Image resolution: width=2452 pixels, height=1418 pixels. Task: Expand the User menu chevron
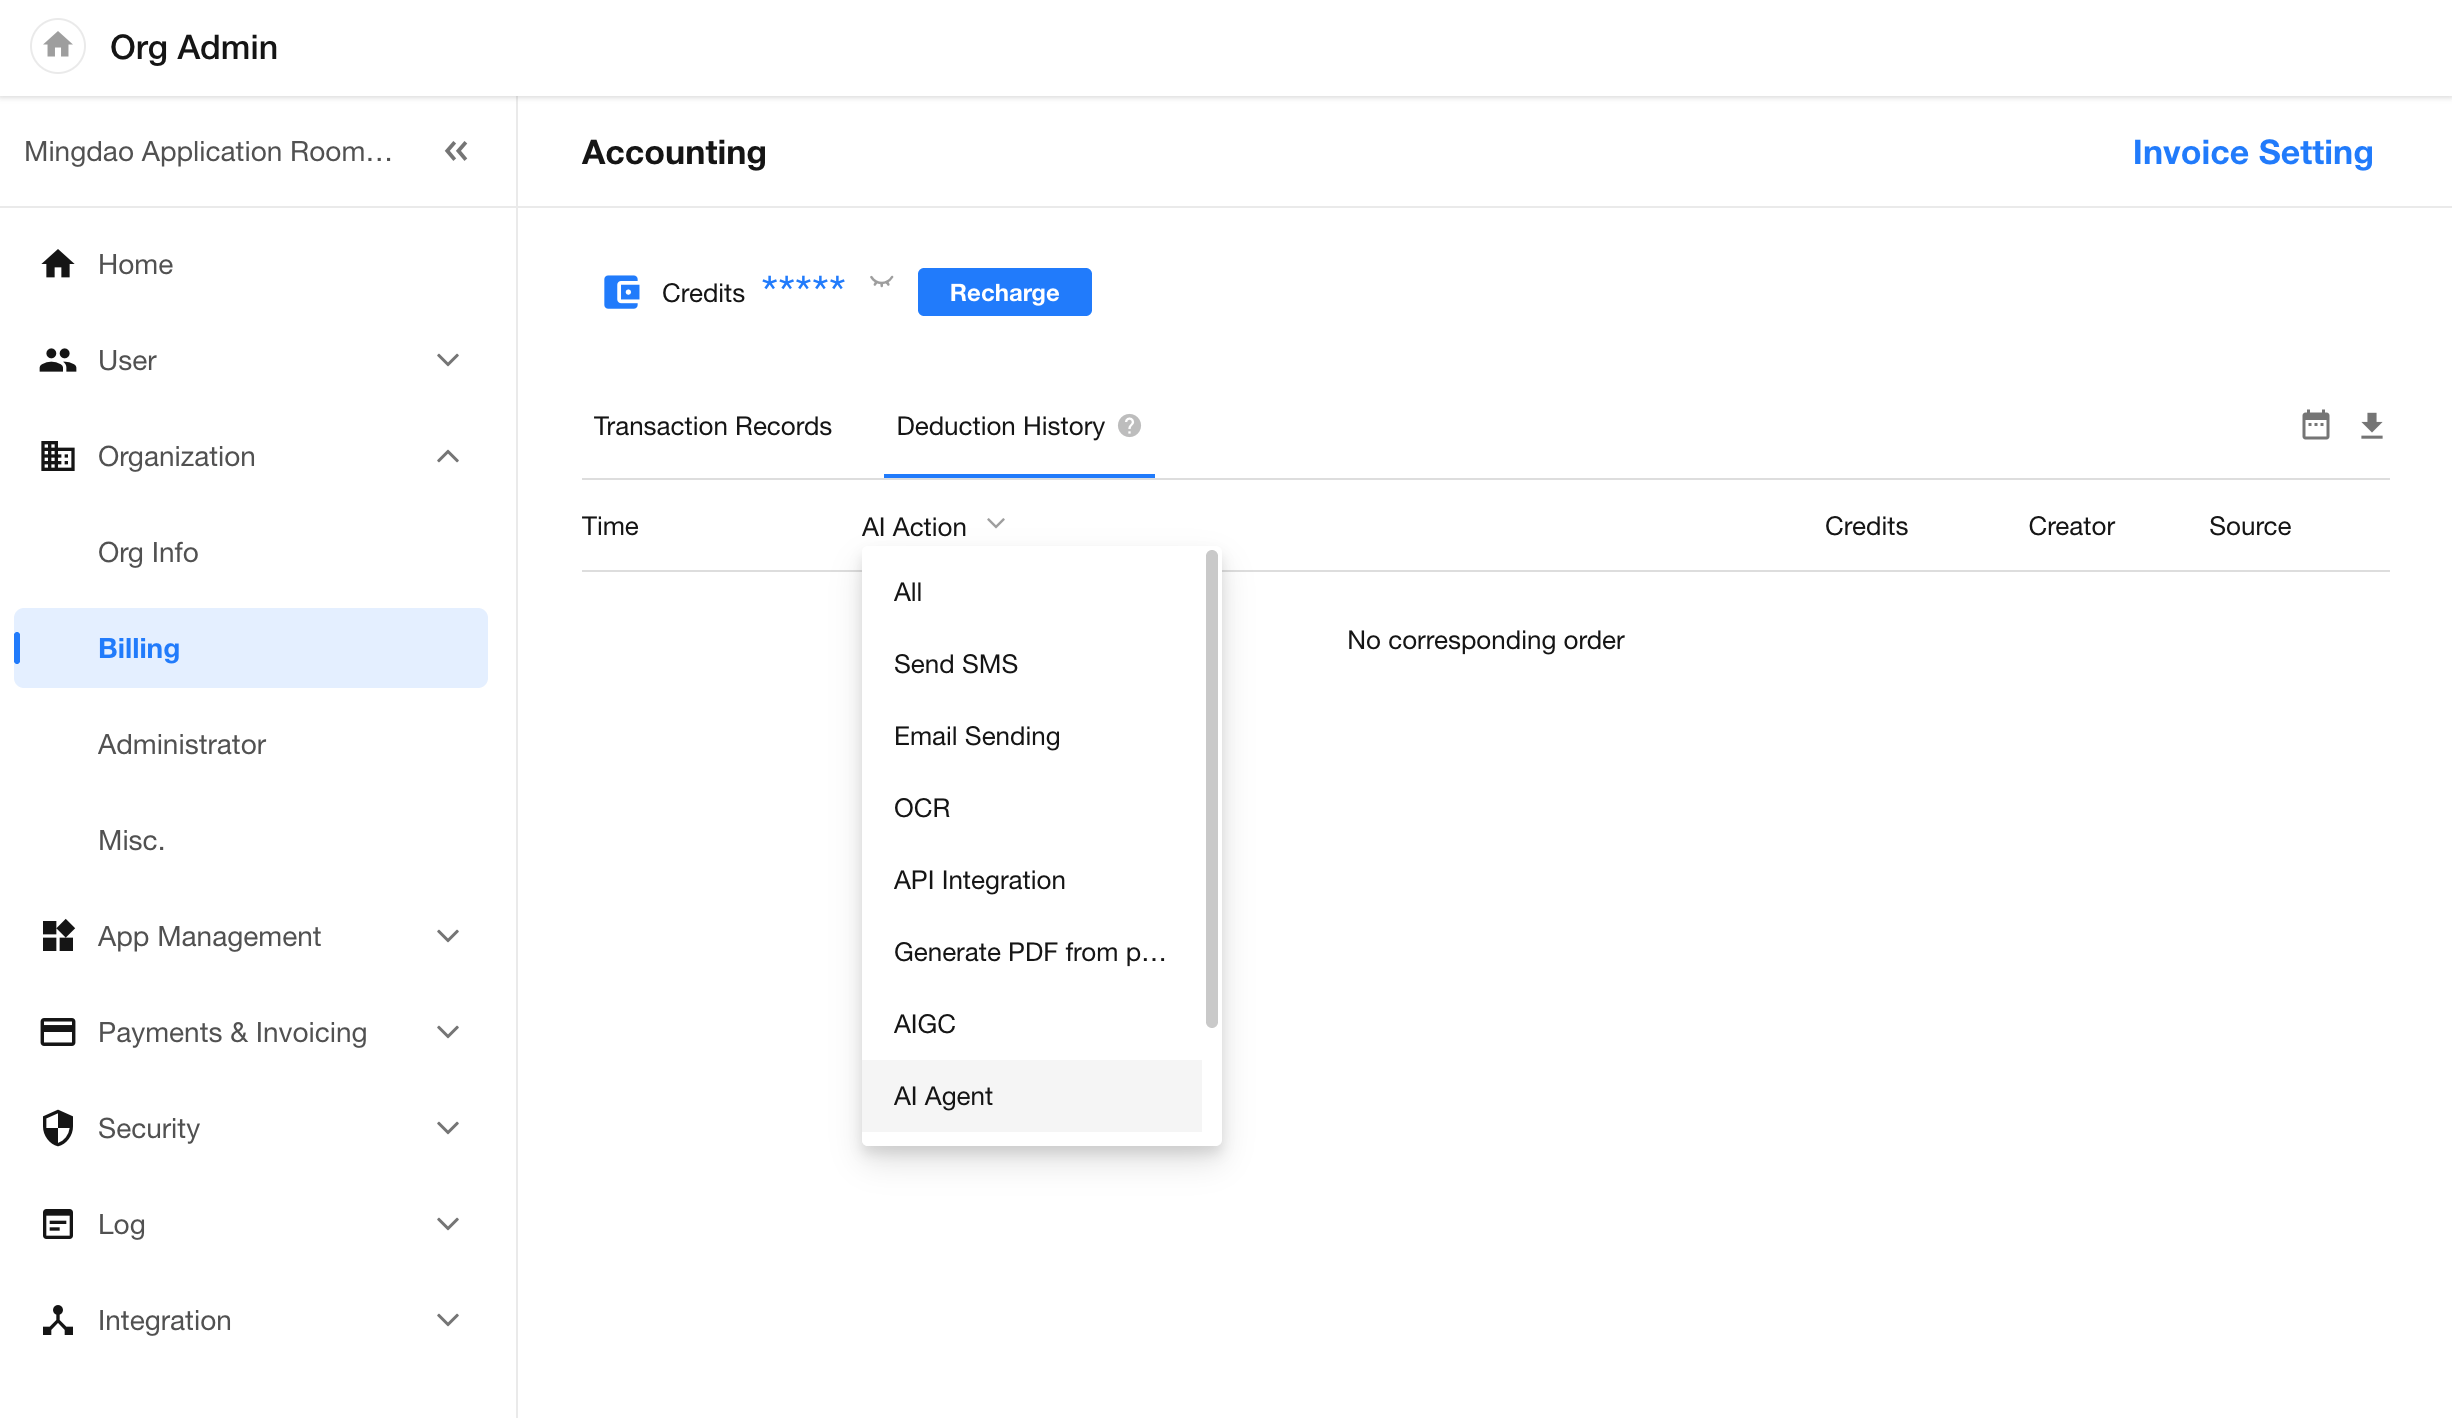pos(448,360)
